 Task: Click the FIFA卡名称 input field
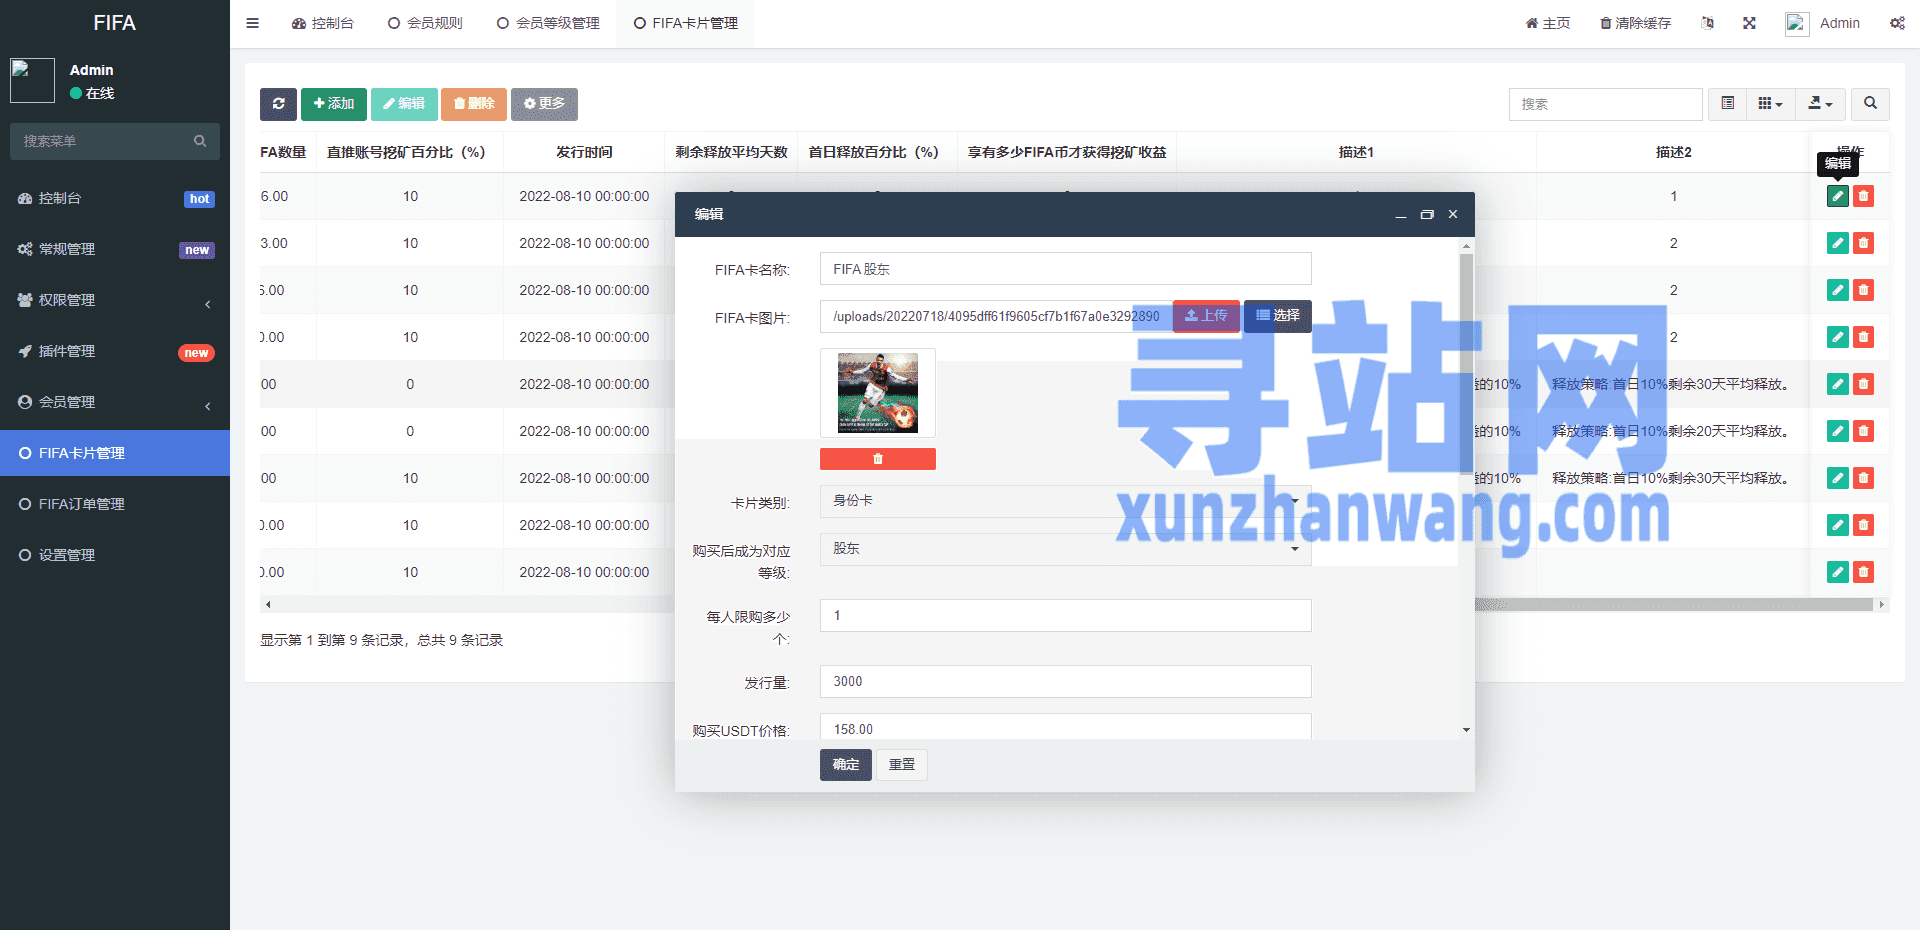point(1065,269)
